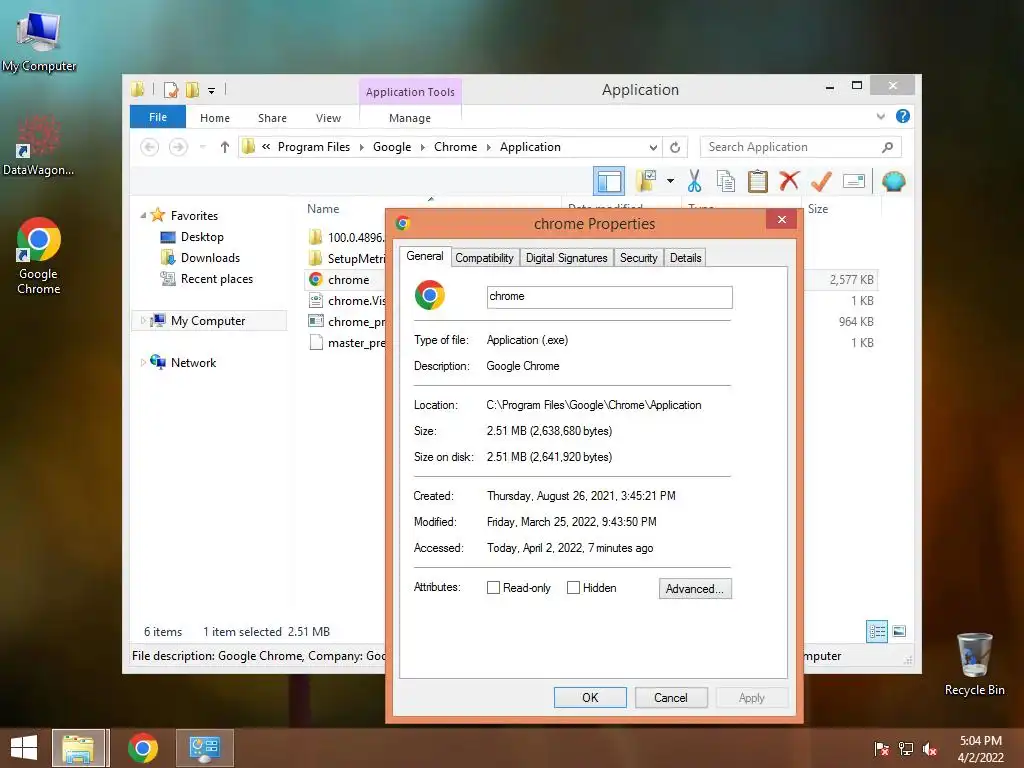1024x768 pixels.
Task: Select the master_pre file in list
Action: click(x=347, y=343)
